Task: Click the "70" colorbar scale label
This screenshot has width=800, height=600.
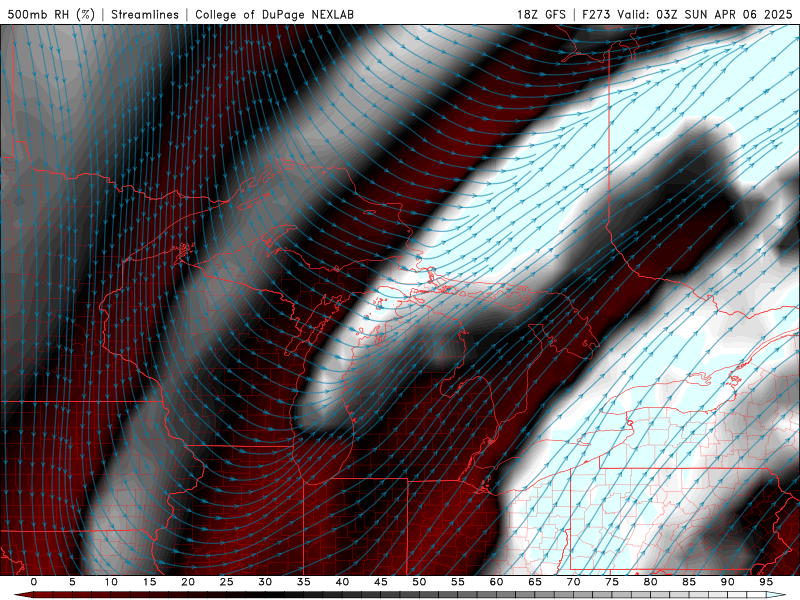Action: (x=573, y=582)
